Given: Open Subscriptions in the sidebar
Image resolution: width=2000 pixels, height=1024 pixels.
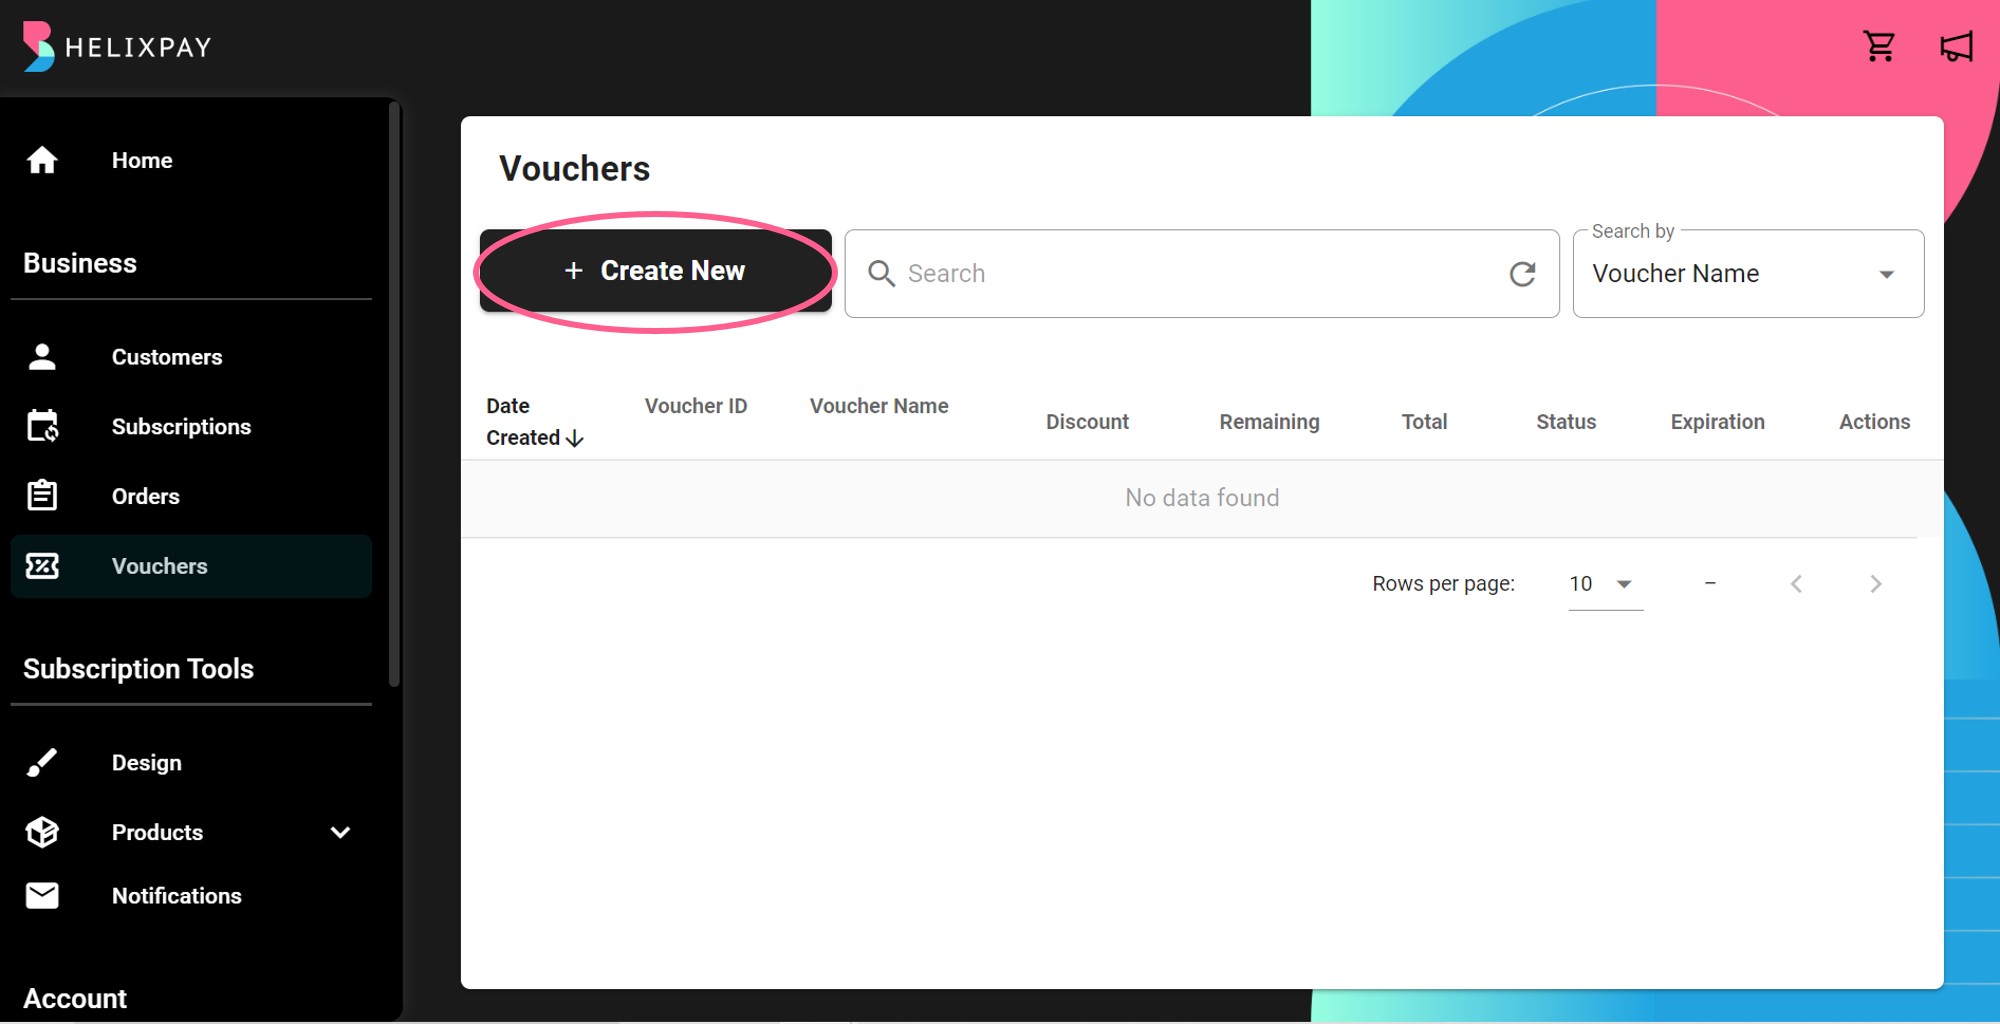Looking at the screenshot, I should click(x=191, y=426).
